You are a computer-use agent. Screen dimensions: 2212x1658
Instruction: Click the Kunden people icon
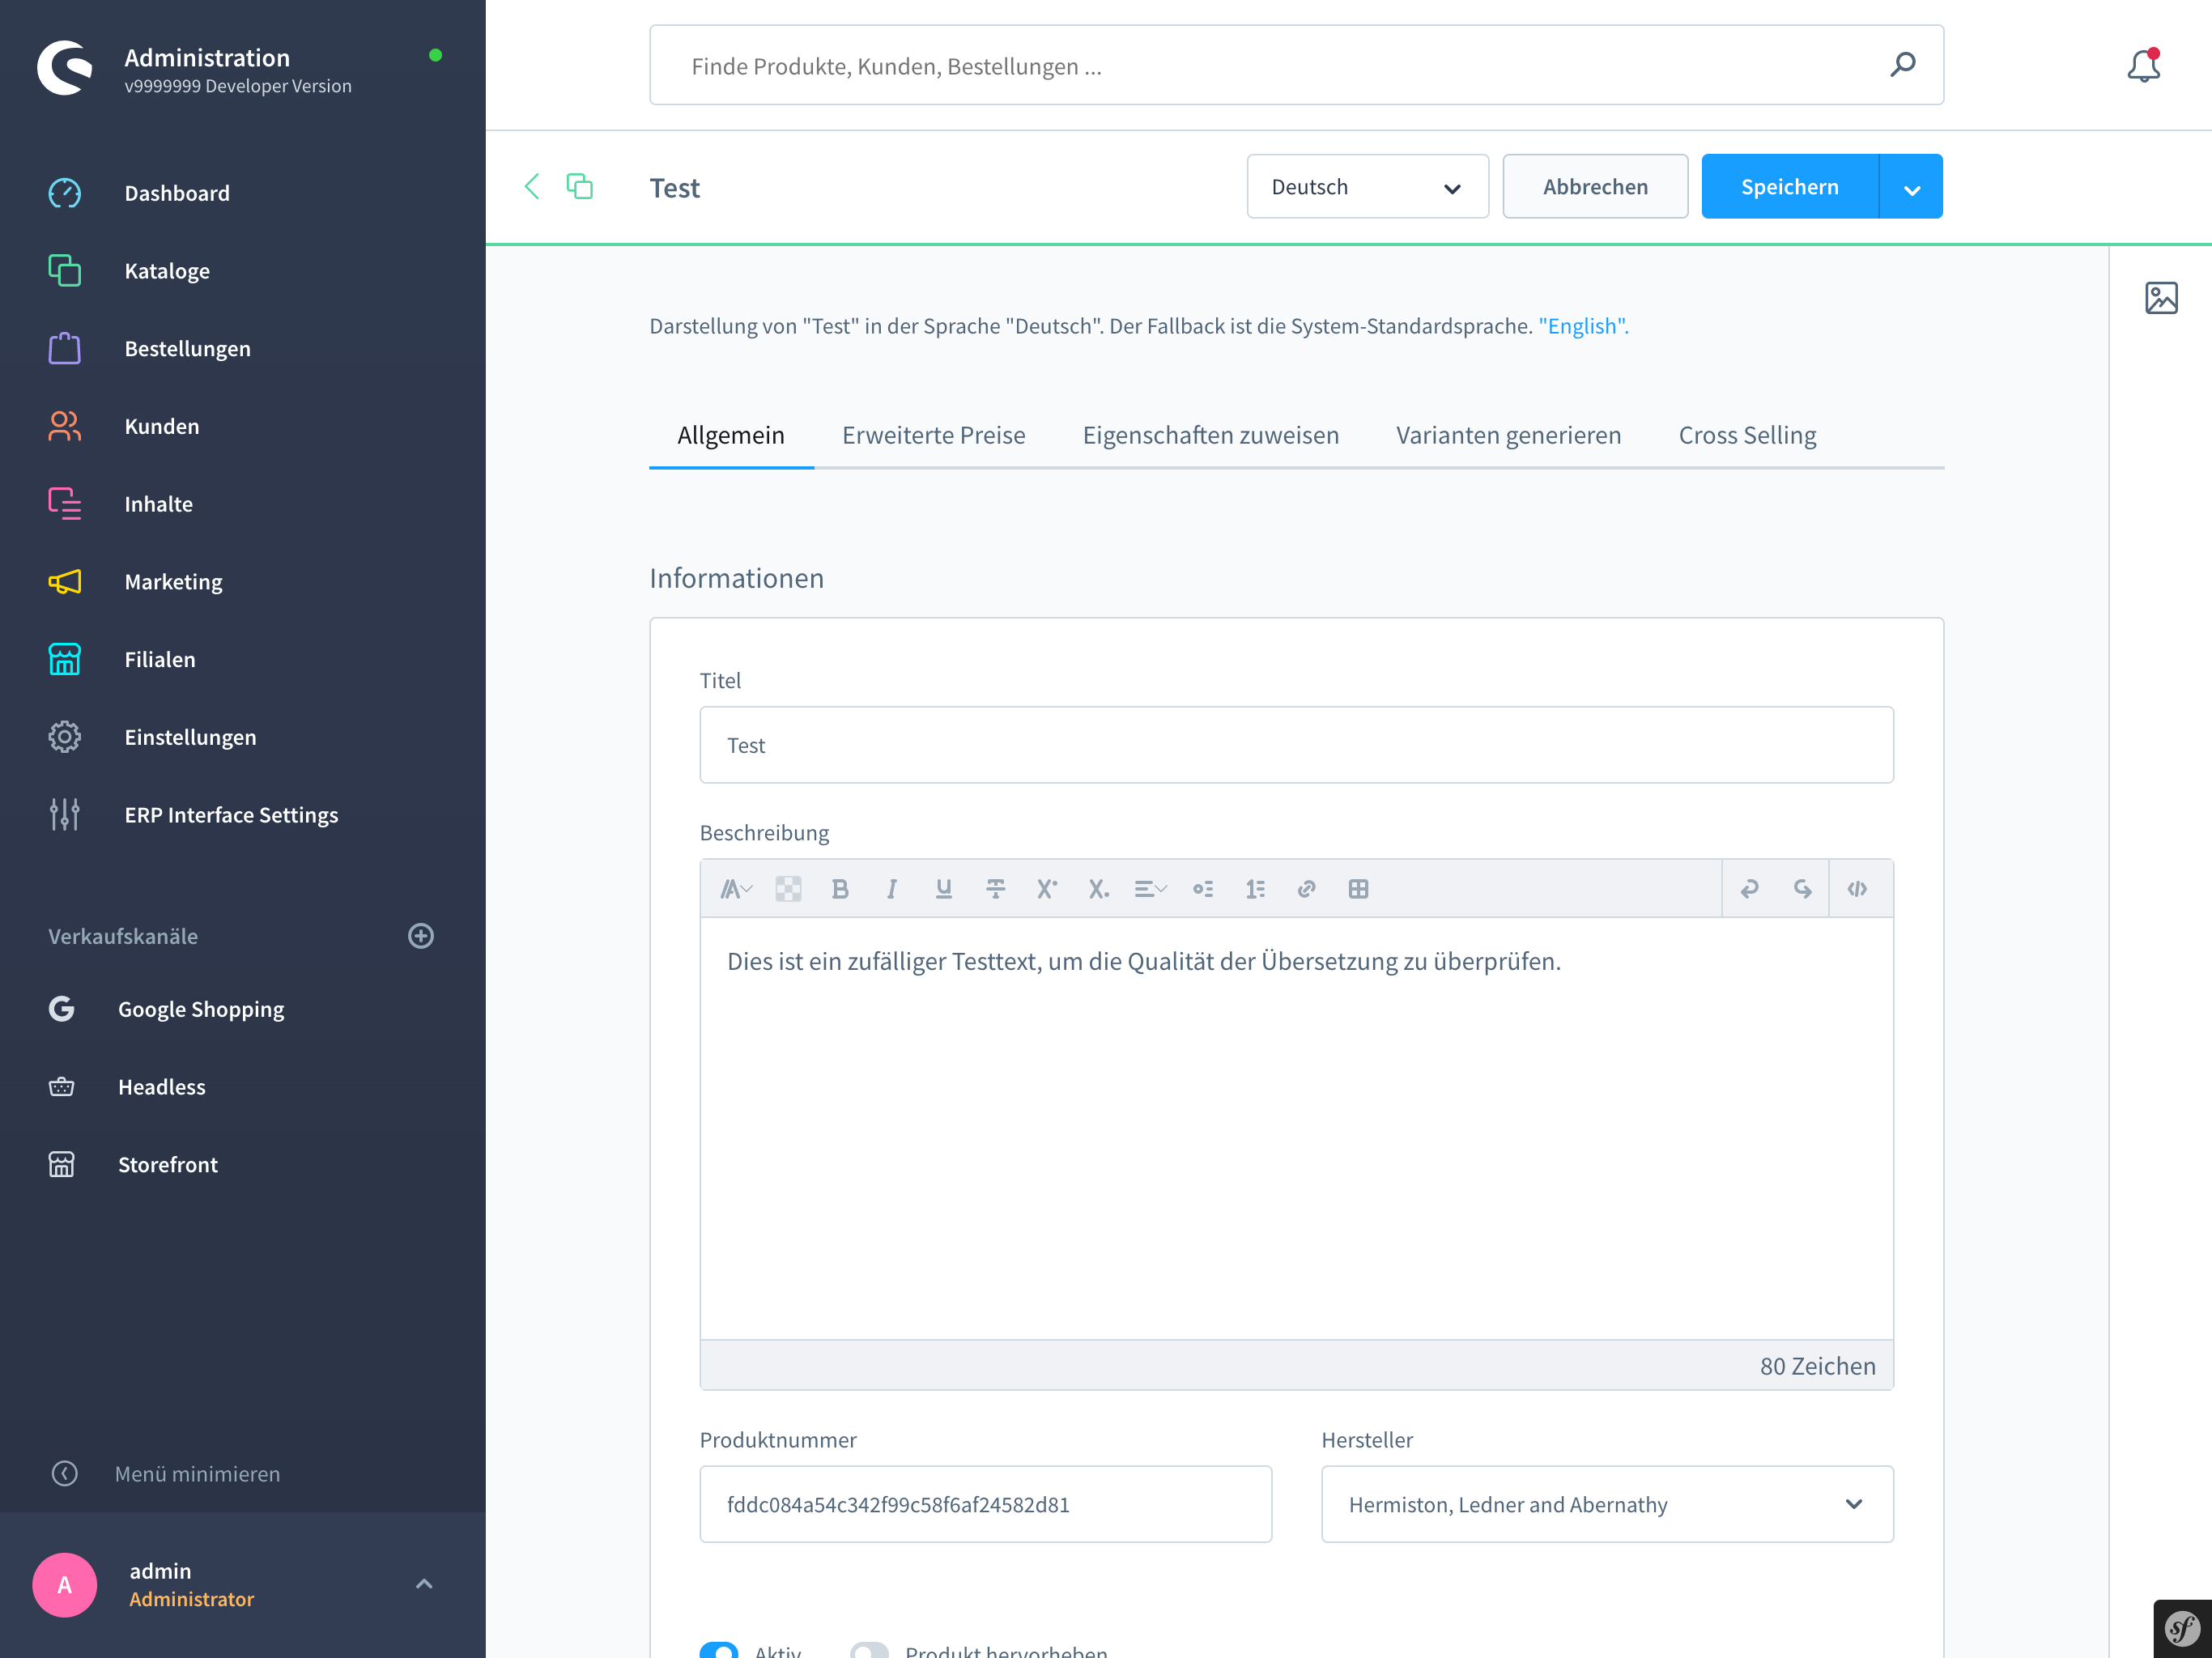(x=64, y=426)
